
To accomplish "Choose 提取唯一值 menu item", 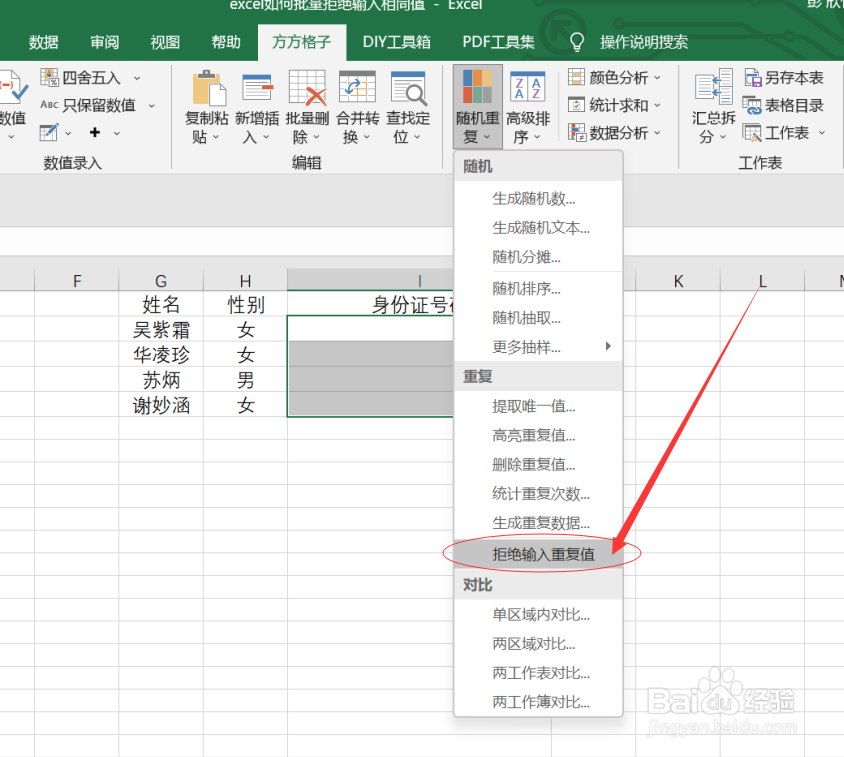I will coord(538,406).
